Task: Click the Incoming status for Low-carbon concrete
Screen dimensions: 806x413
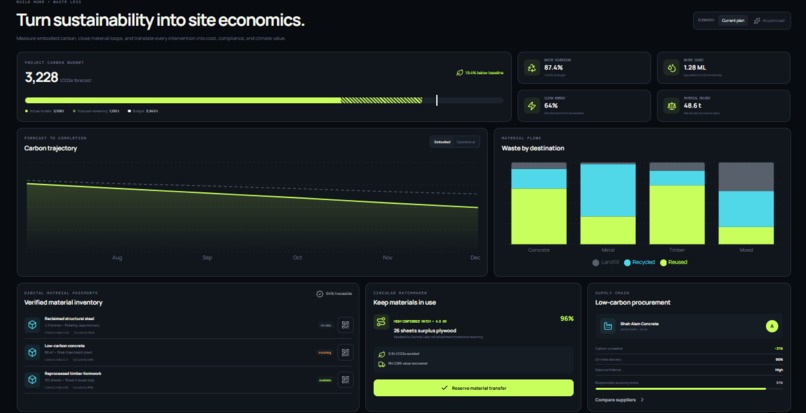Action: click(x=324, y=353)
